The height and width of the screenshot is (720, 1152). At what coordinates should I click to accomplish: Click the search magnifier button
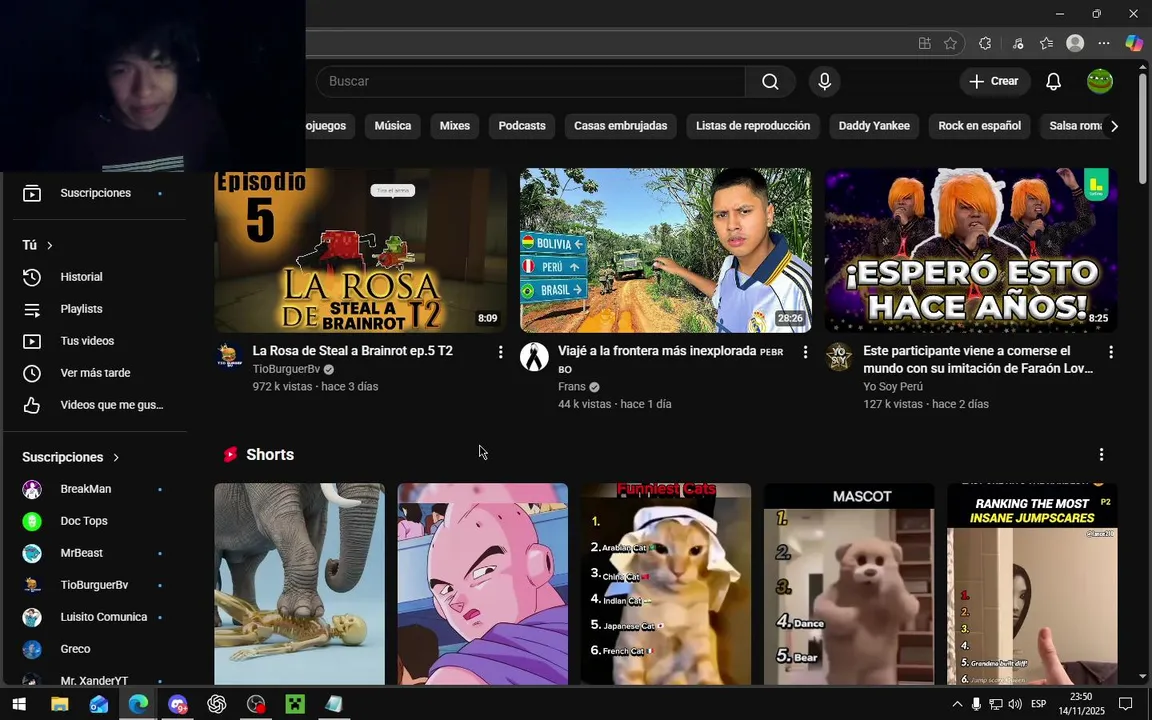[770, 82]
